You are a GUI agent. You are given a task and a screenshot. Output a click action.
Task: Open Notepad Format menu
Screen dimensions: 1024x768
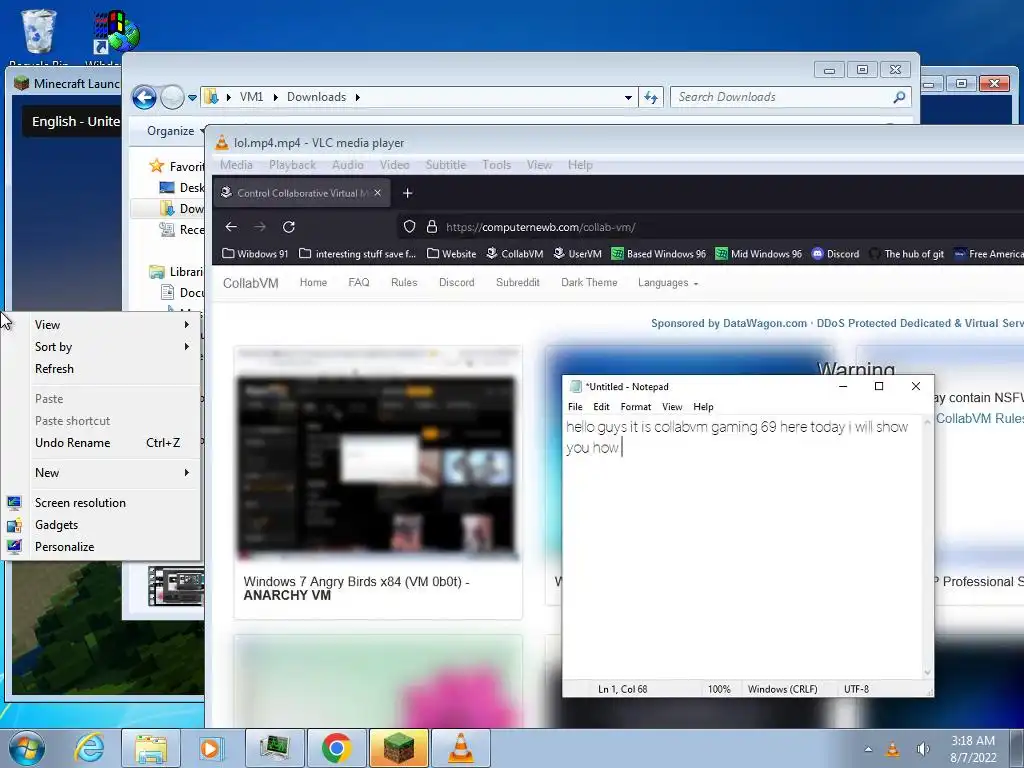636,407
